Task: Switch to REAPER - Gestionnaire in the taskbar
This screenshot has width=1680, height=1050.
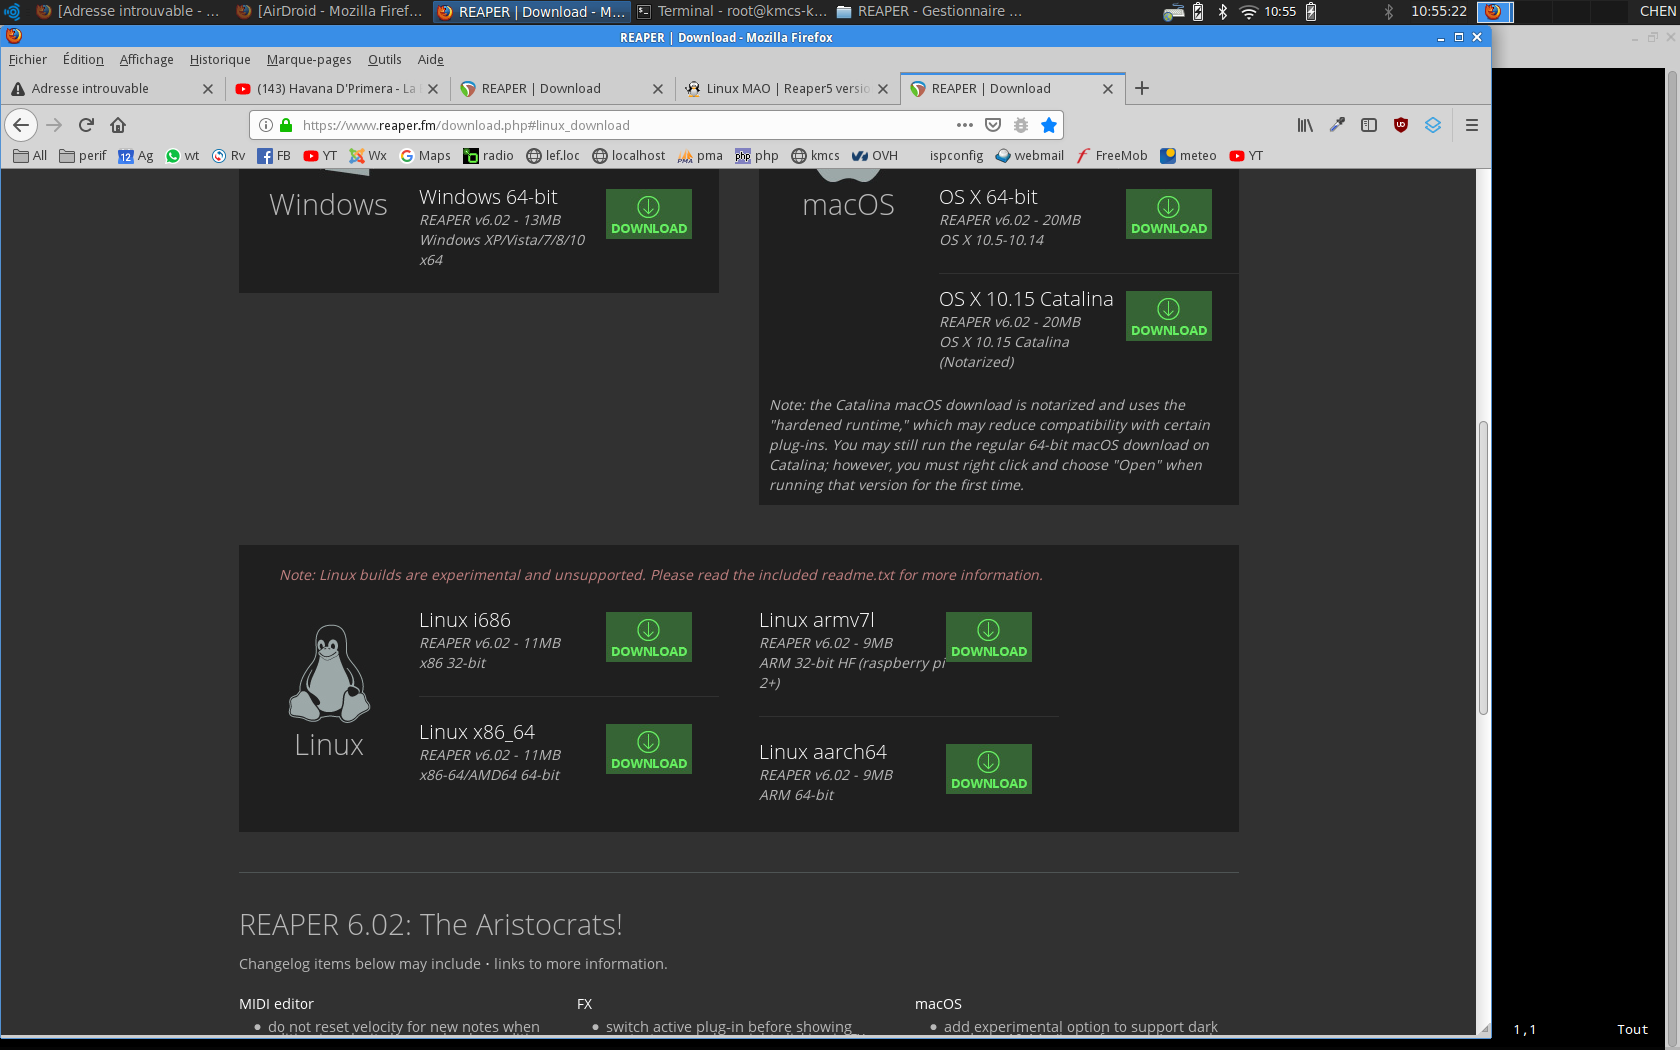Action: click(x=930, y=11)
